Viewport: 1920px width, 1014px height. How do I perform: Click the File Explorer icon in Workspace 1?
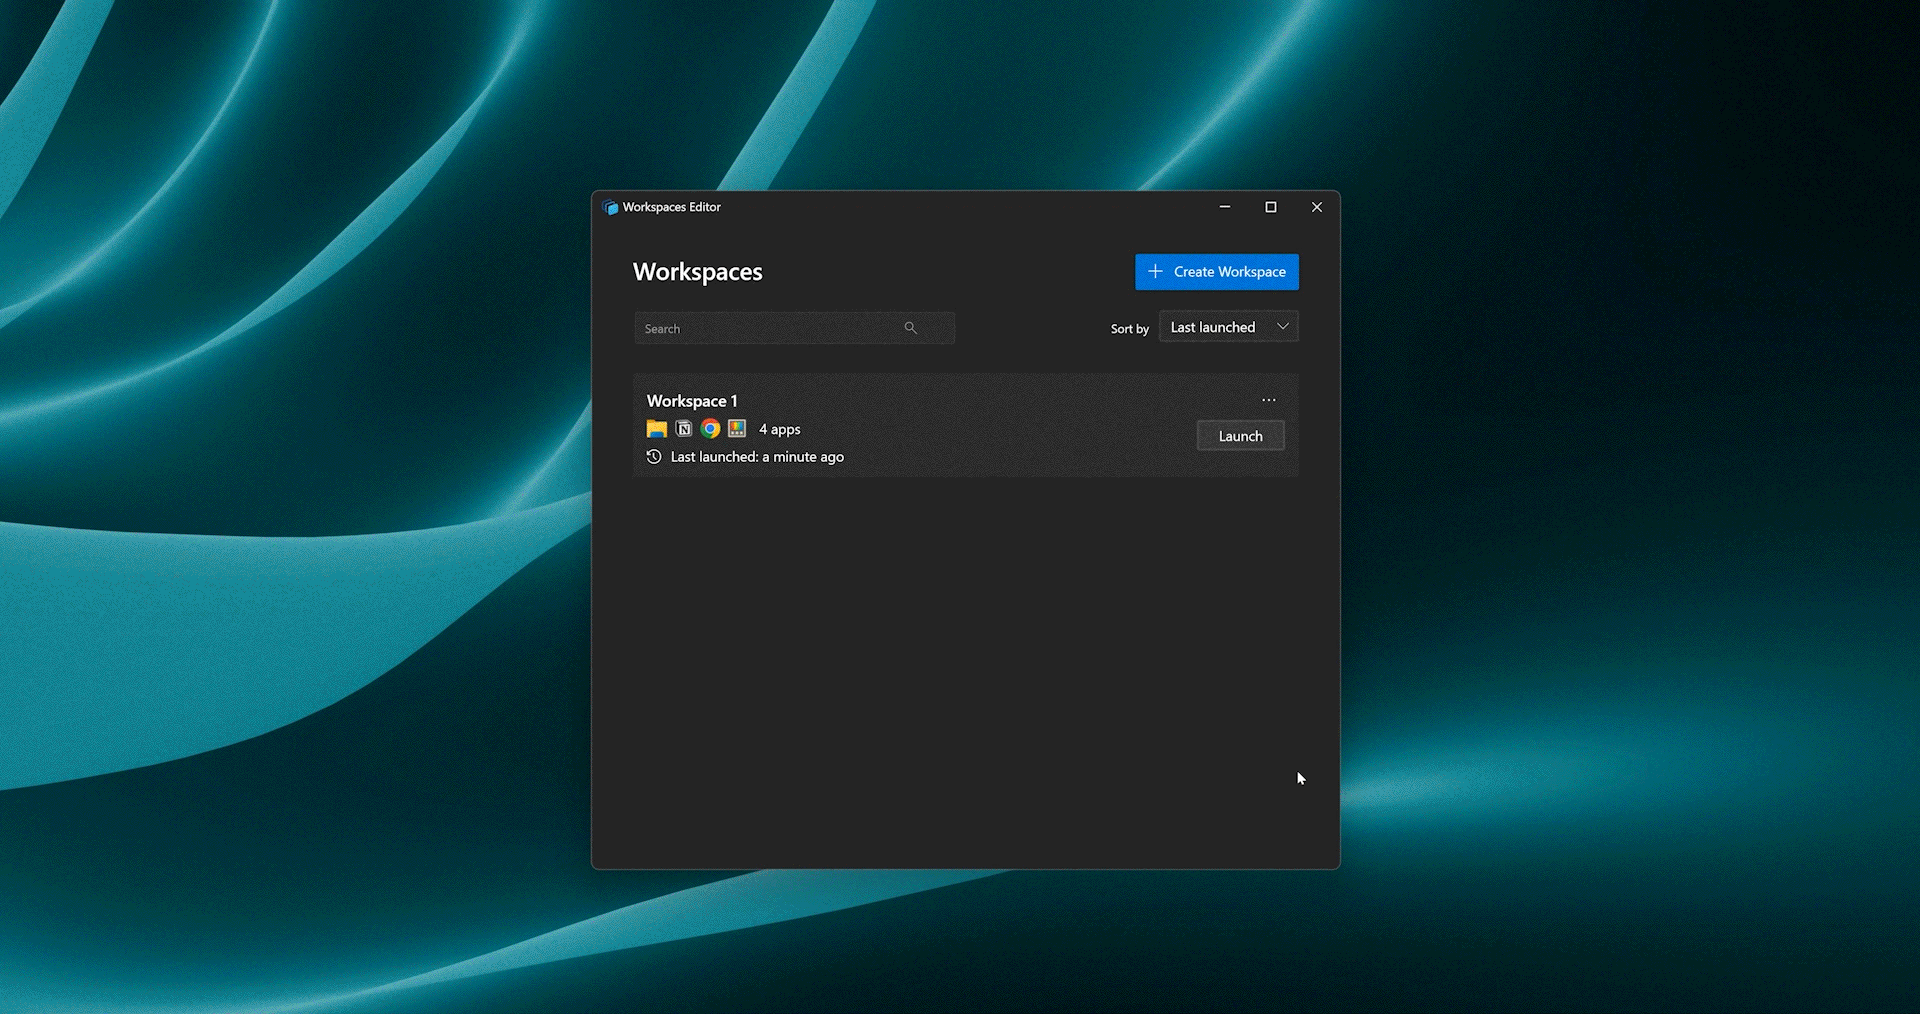coord(656,429)
